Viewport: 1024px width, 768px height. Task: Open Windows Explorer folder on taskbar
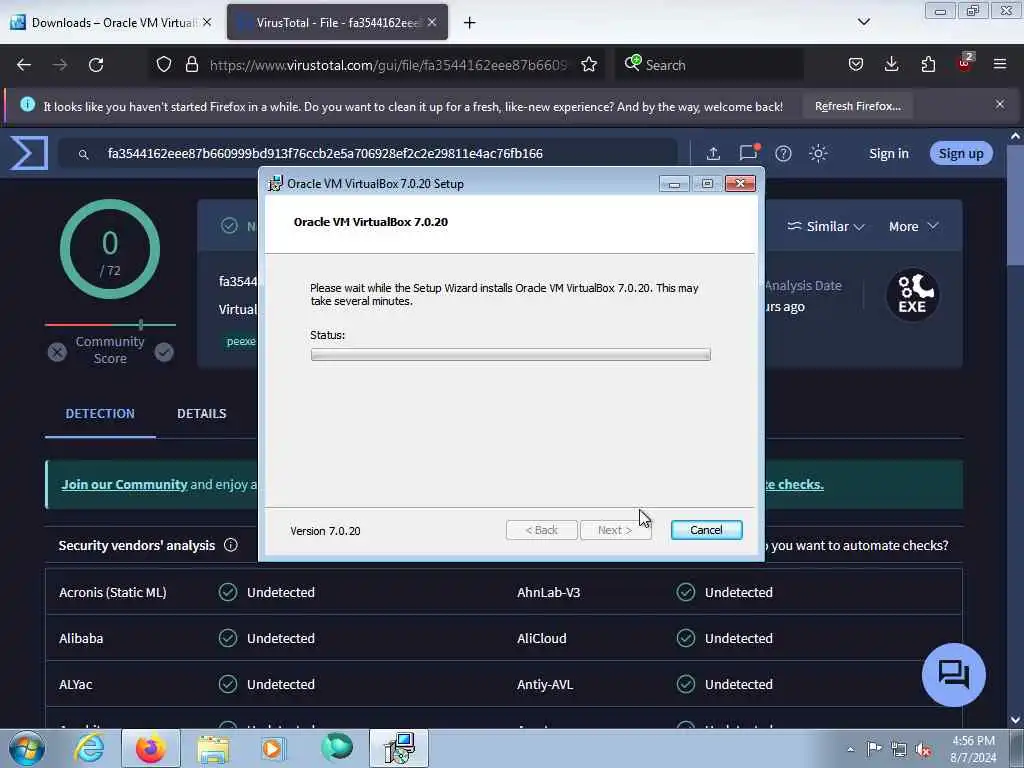(213, 748)
